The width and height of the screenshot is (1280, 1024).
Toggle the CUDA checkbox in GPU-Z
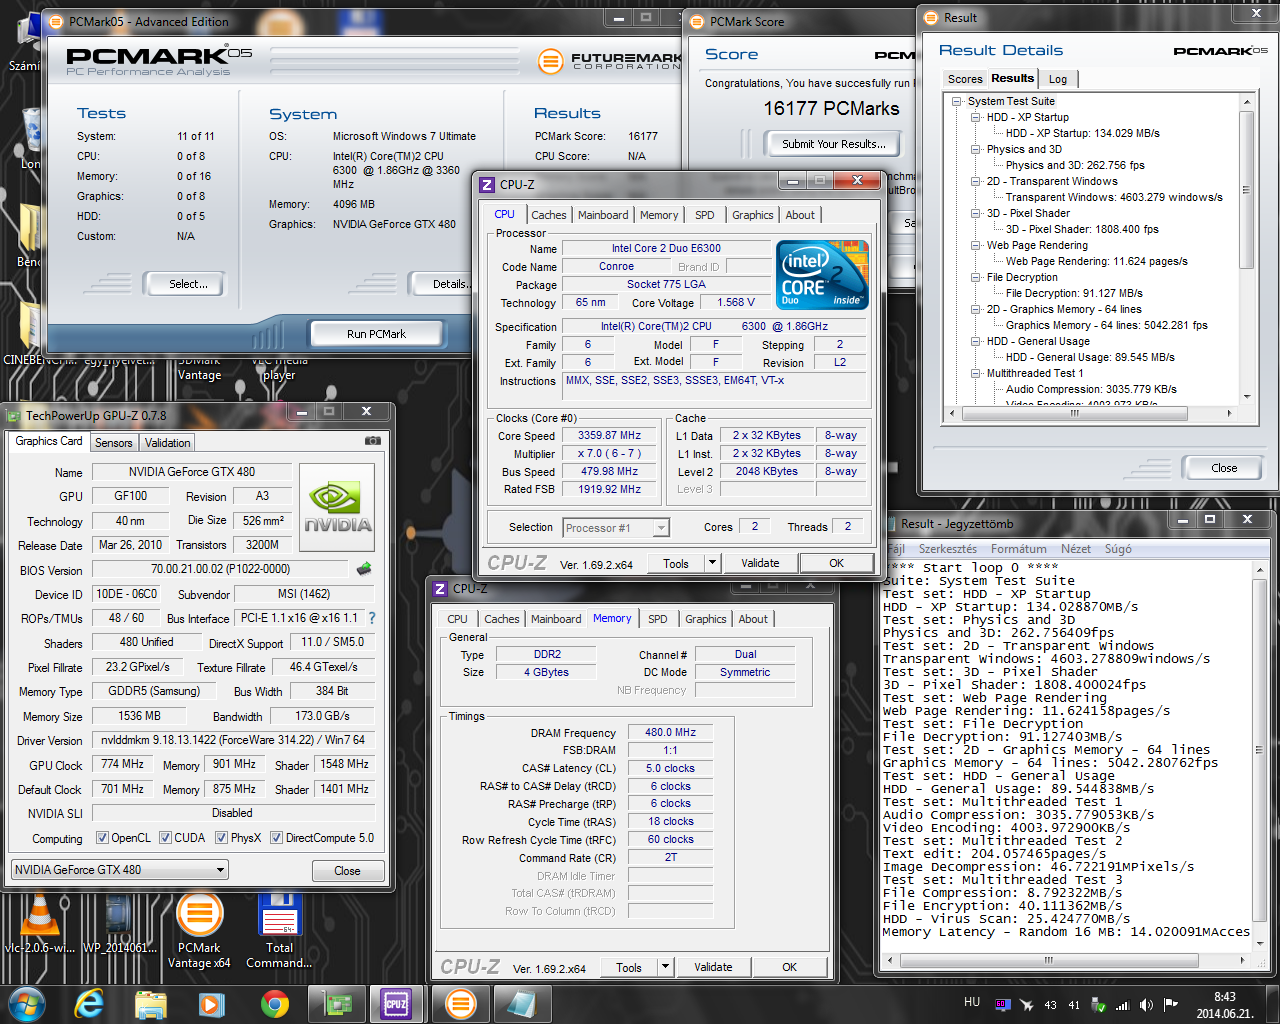tap(165, 838)
